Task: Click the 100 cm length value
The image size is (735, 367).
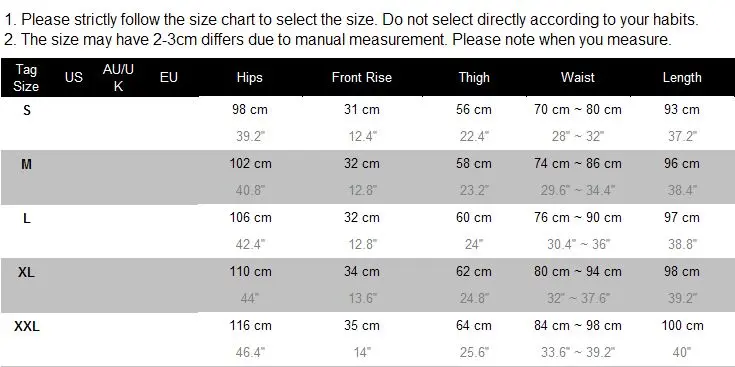Action: click(x=682, y=325)
